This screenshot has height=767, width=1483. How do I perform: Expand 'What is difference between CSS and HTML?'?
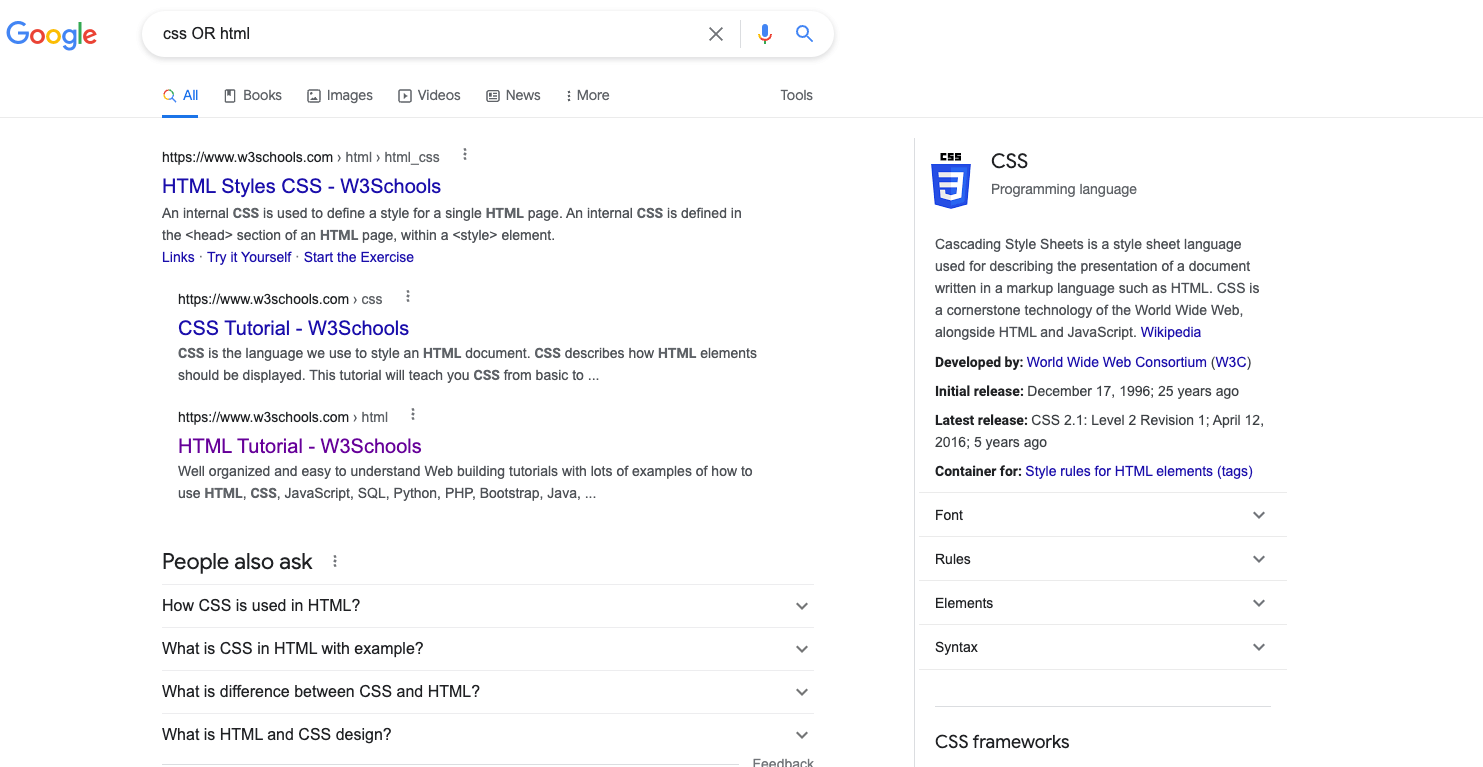(x=488, y=692)
